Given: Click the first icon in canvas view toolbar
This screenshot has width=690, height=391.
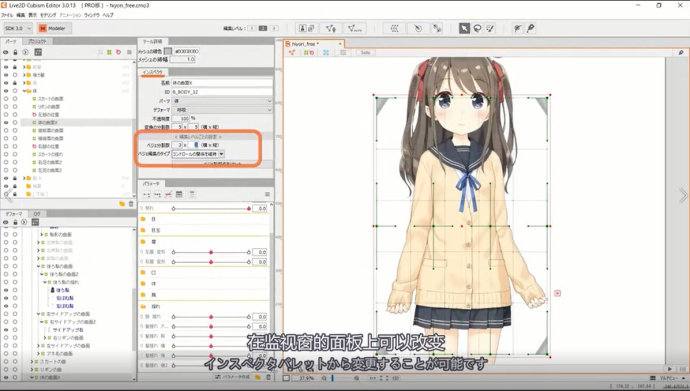Looking at the screenshot, I should 292,52.
